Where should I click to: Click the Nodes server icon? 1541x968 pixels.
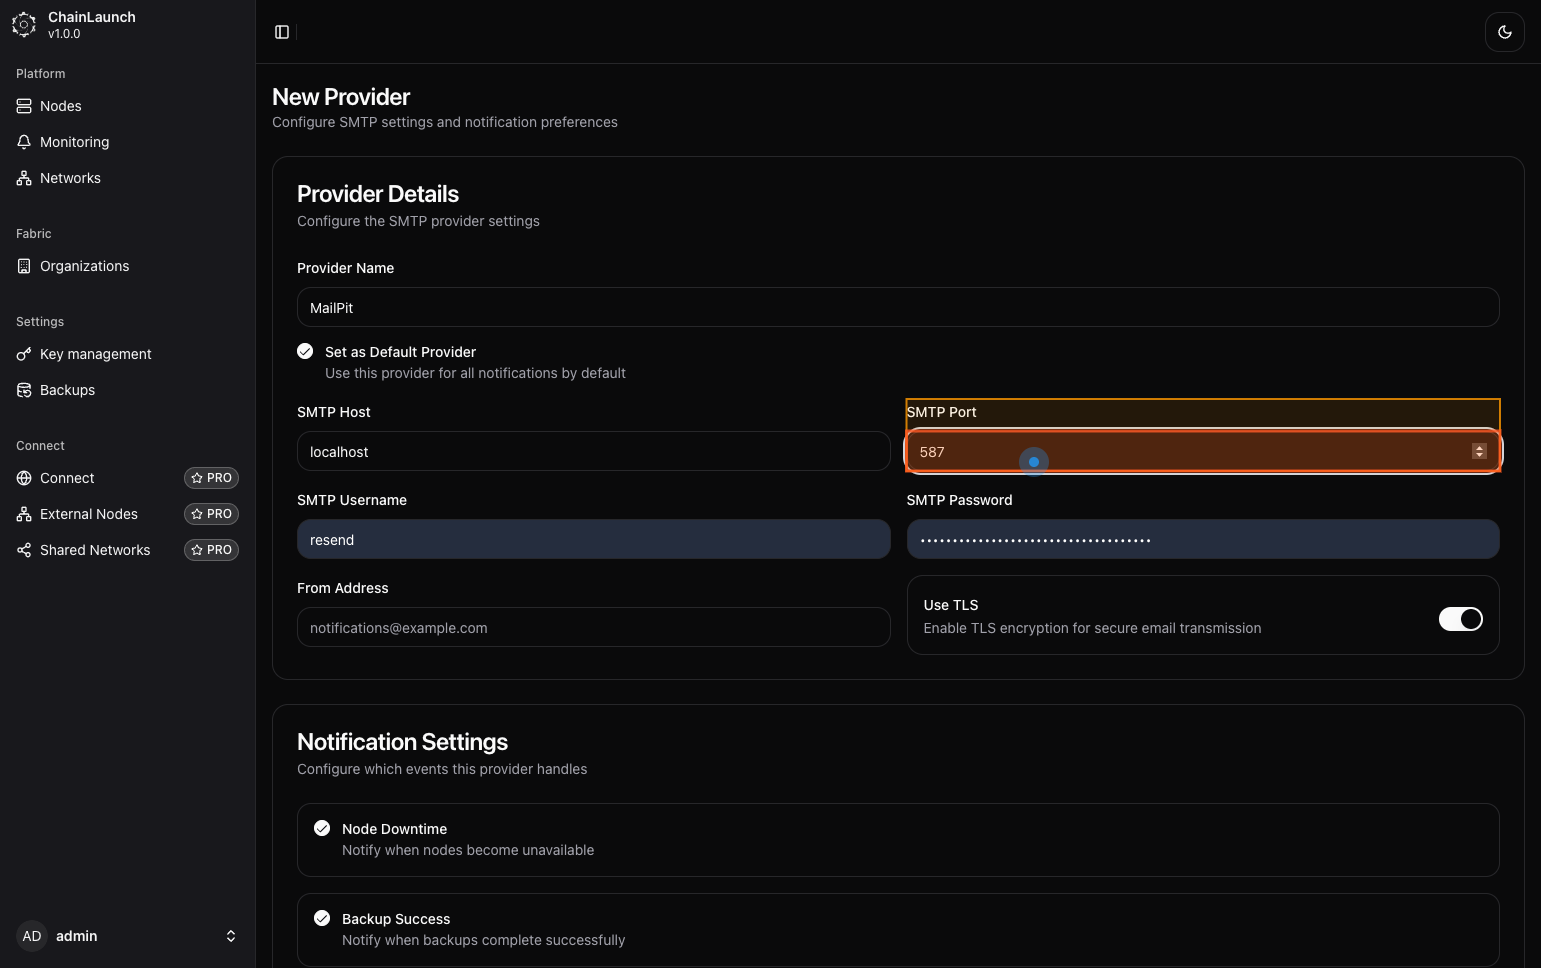click(x=24, y=106)
